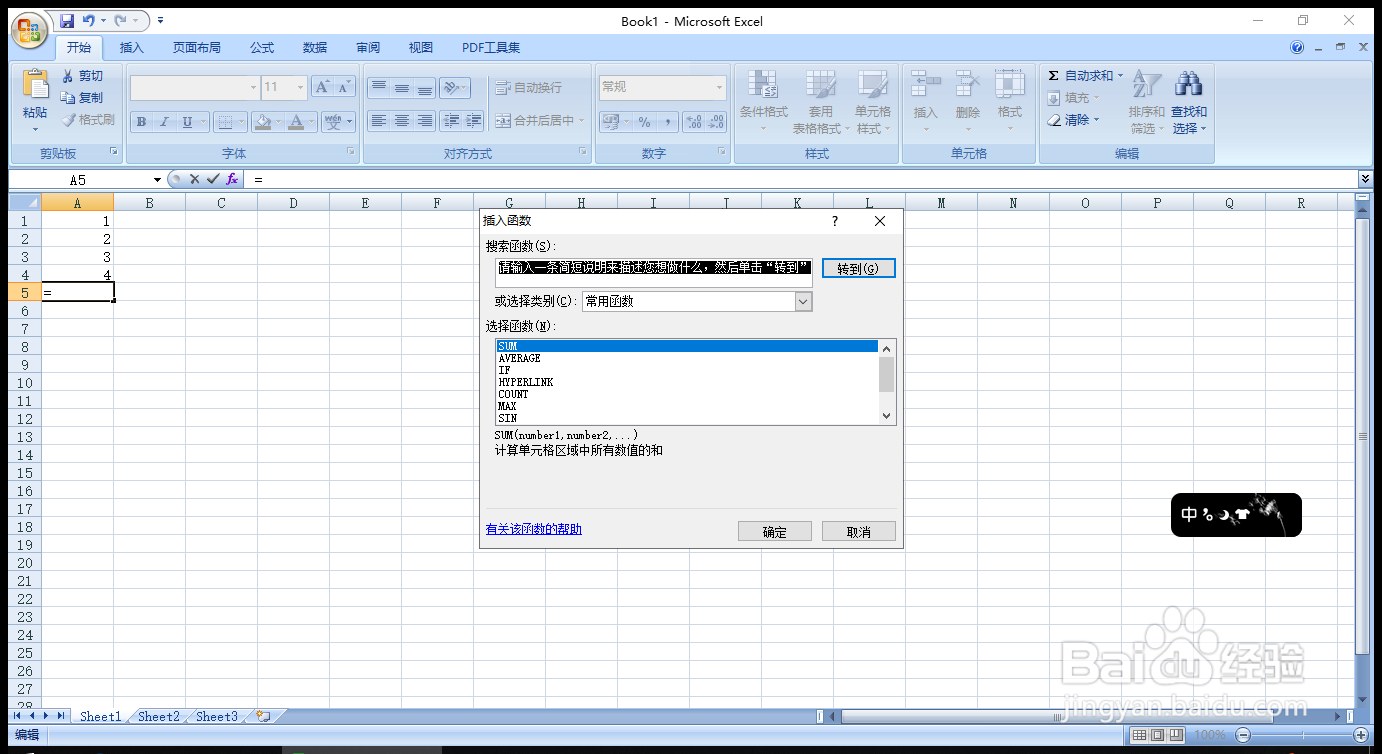
Task: Open the fill color dropdown arrow
Action: click(280, 121)
